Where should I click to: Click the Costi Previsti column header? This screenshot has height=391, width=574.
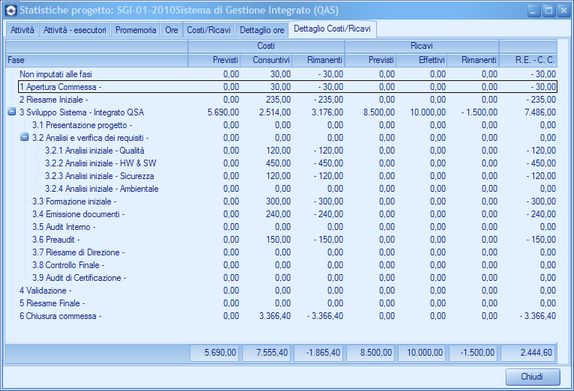click(x=214, y=60)
